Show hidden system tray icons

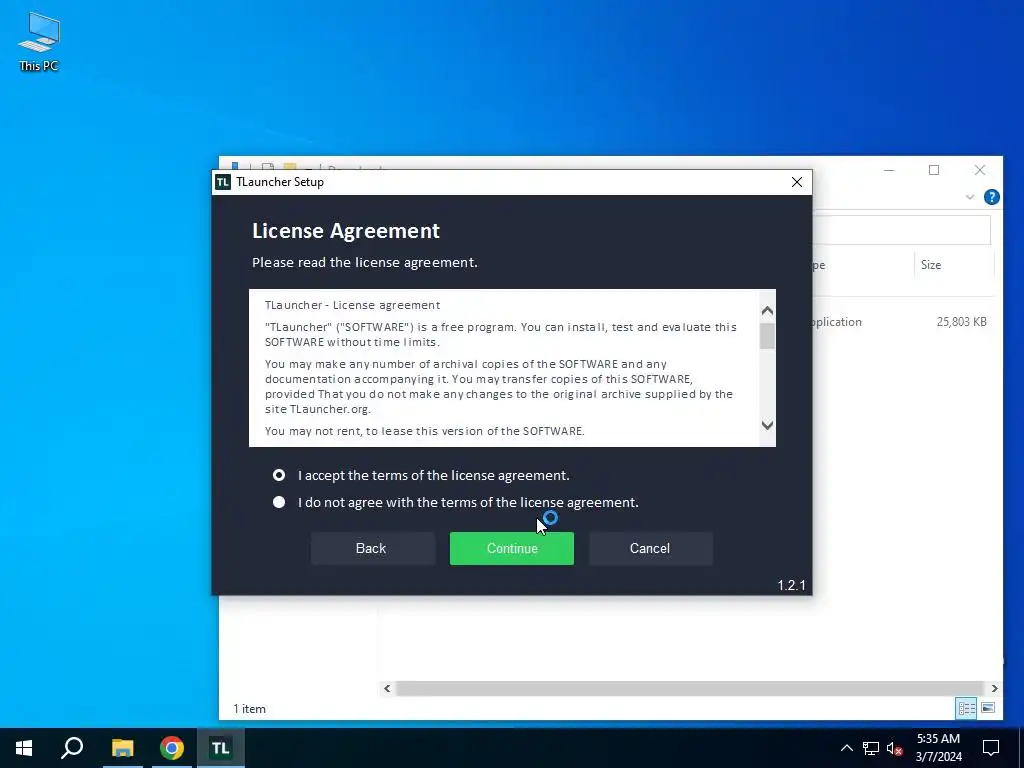pyautogui.click(x=846, y=748)
